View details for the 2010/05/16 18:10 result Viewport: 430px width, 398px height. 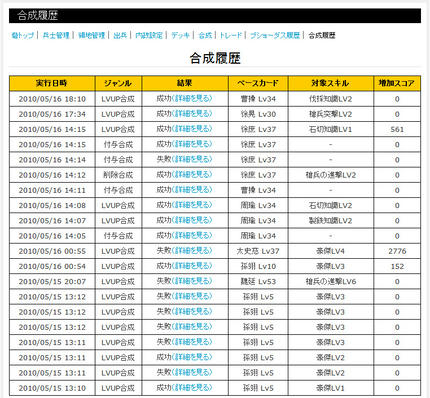tap(192, 98)
